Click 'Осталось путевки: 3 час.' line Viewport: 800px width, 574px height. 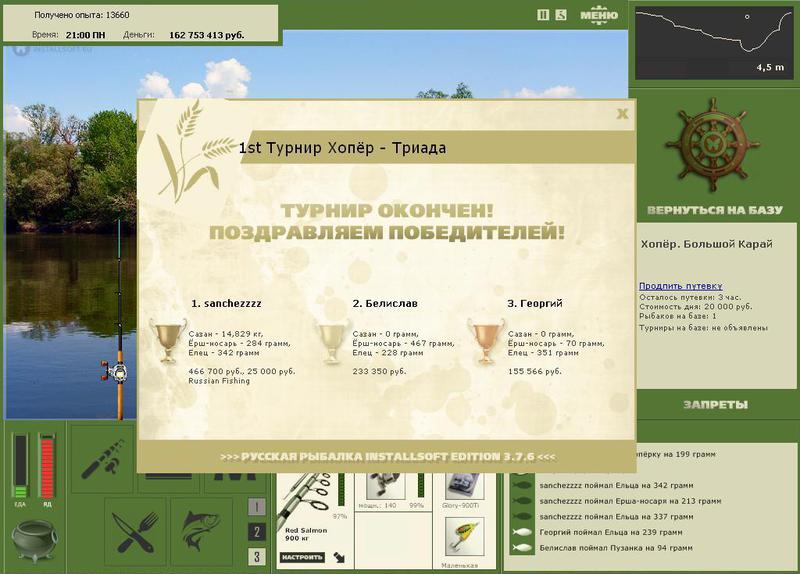pyautogui.click(x=690, y=297)
